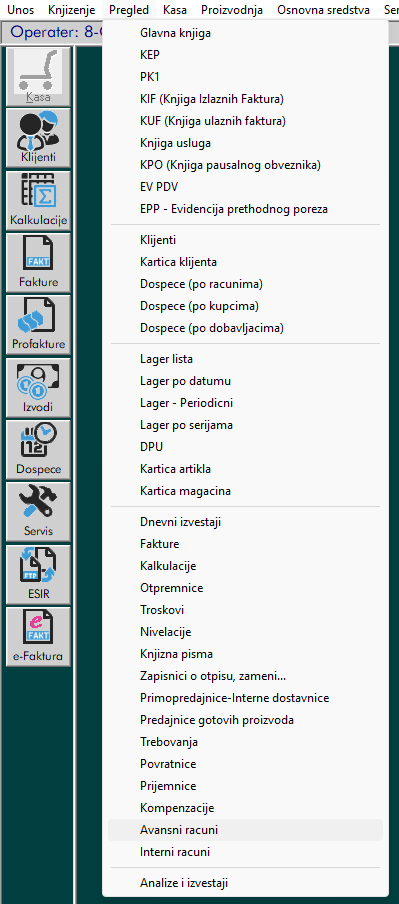Select Knjizna pisma entry

(245, 654)
